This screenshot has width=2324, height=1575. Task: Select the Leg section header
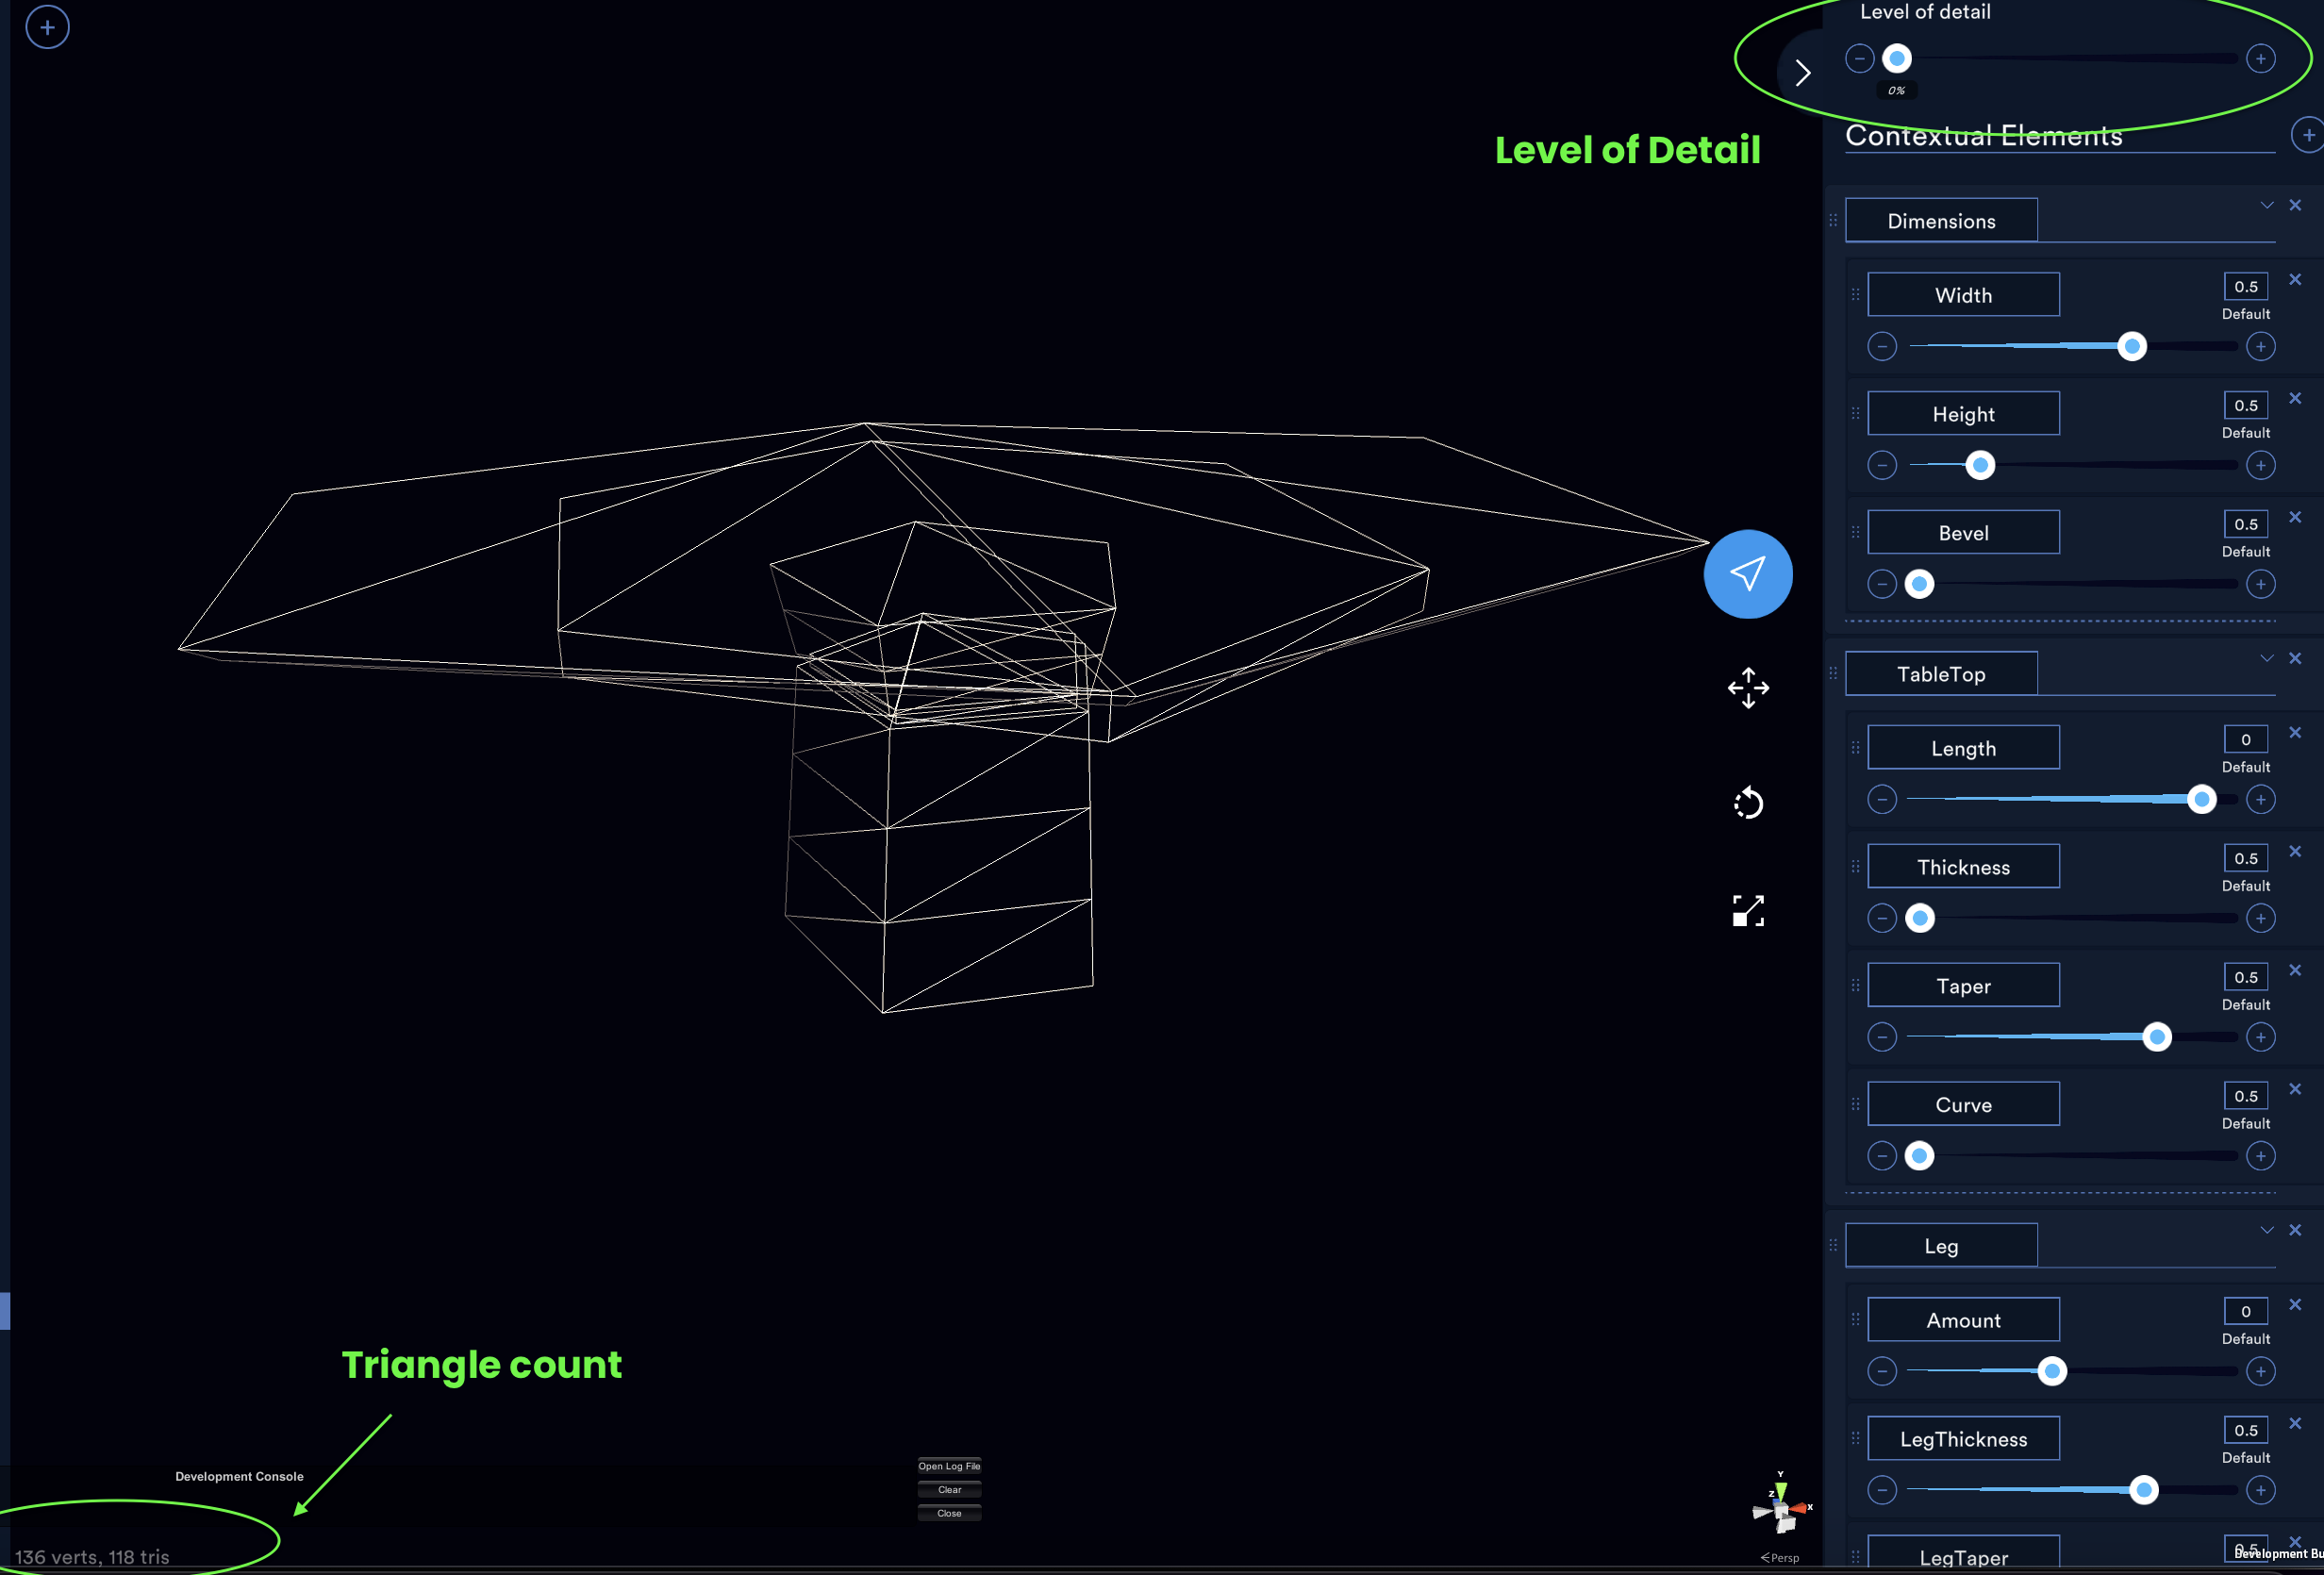point(1941,1245)
